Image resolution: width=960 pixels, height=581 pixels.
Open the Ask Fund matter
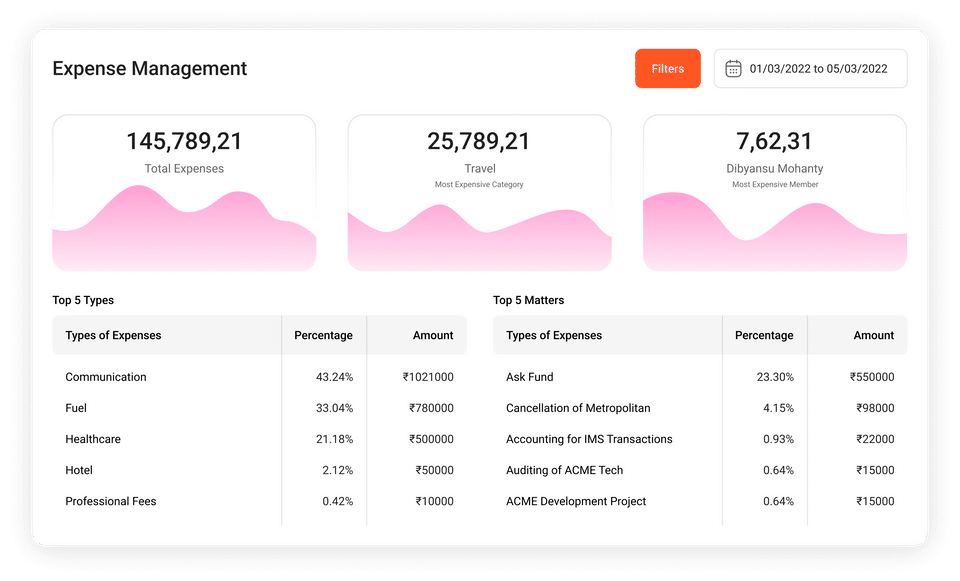pos(530,377)
